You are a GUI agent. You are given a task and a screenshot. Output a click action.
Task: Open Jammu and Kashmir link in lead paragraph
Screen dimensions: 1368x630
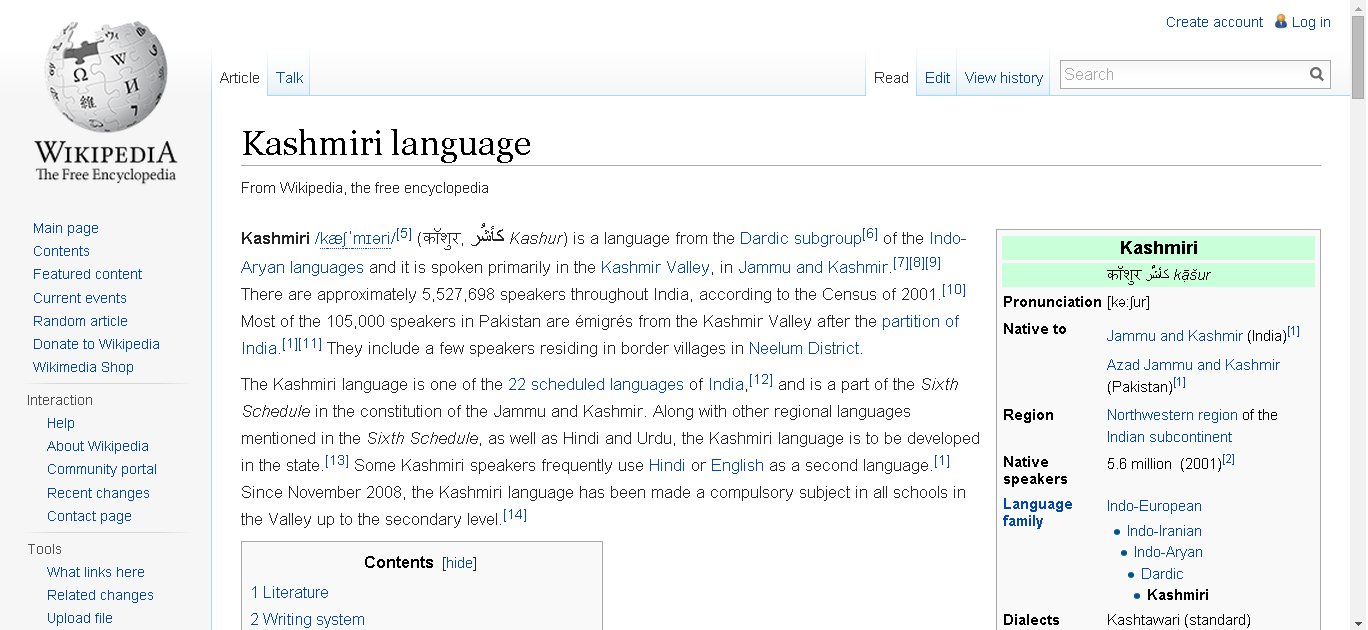point(814,267)
